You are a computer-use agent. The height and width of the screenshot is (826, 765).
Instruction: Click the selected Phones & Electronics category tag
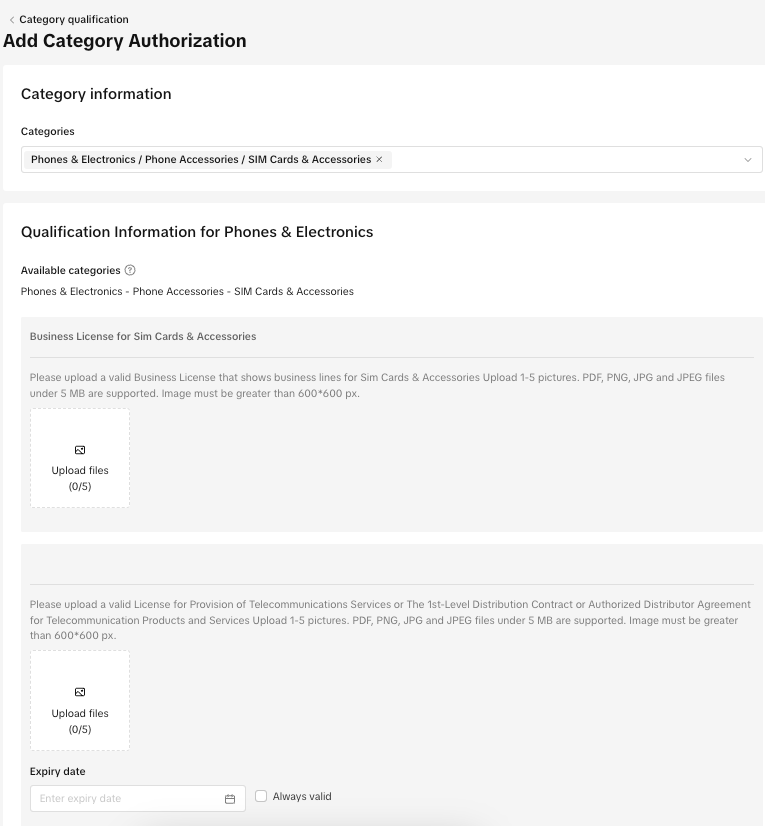pos(200,159)
